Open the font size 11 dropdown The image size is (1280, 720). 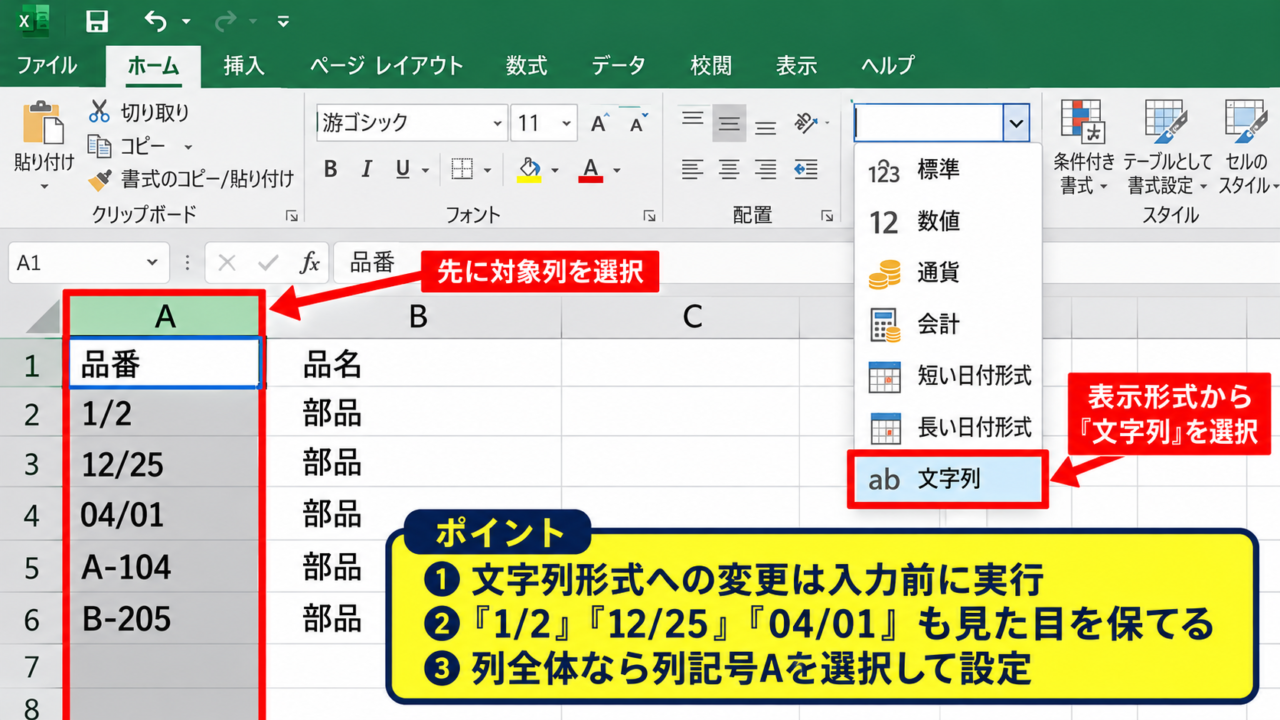coord(567,124)
